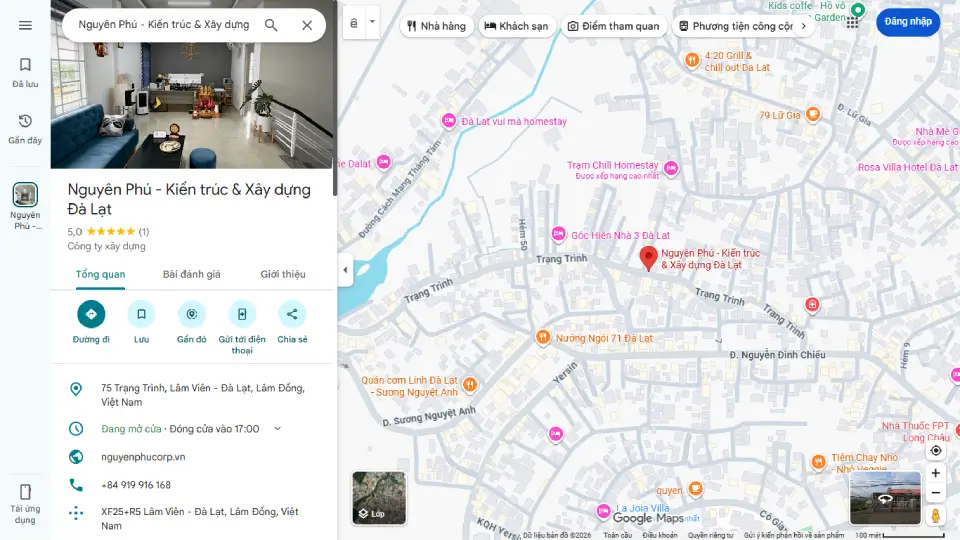This screenshot has height=540, width=960.
Task: Zoom out with minus button
Action: tap(936, 493)
